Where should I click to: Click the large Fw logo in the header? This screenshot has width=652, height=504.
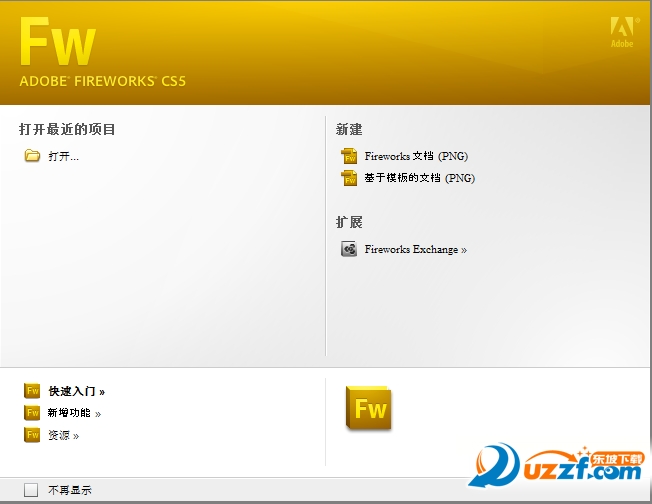58,42
